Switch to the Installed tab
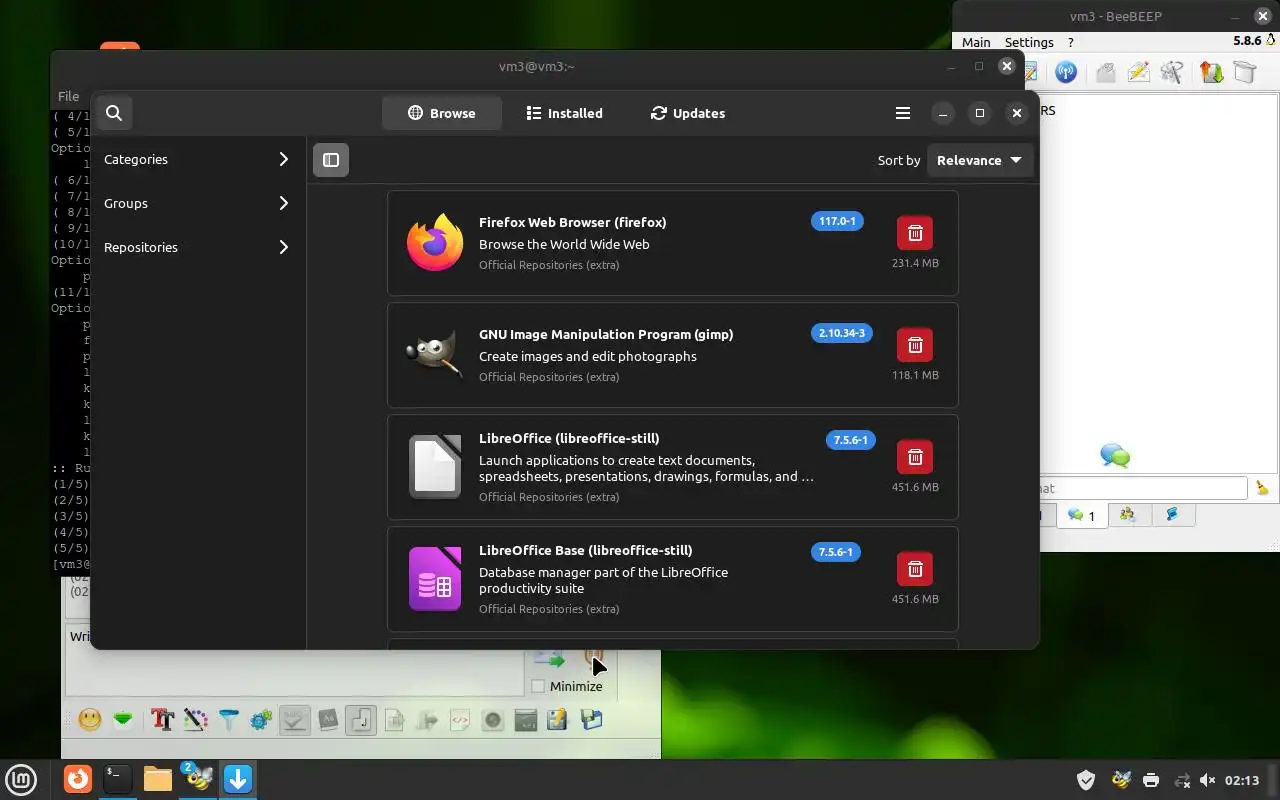 click(x=564, y=113)
